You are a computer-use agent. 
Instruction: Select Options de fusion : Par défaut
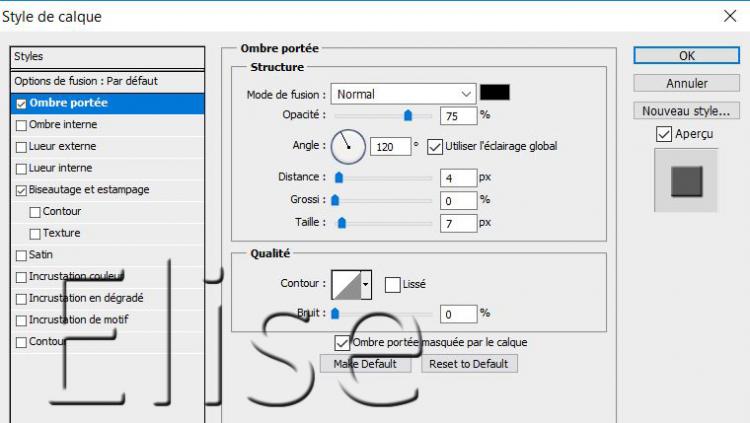85,80
